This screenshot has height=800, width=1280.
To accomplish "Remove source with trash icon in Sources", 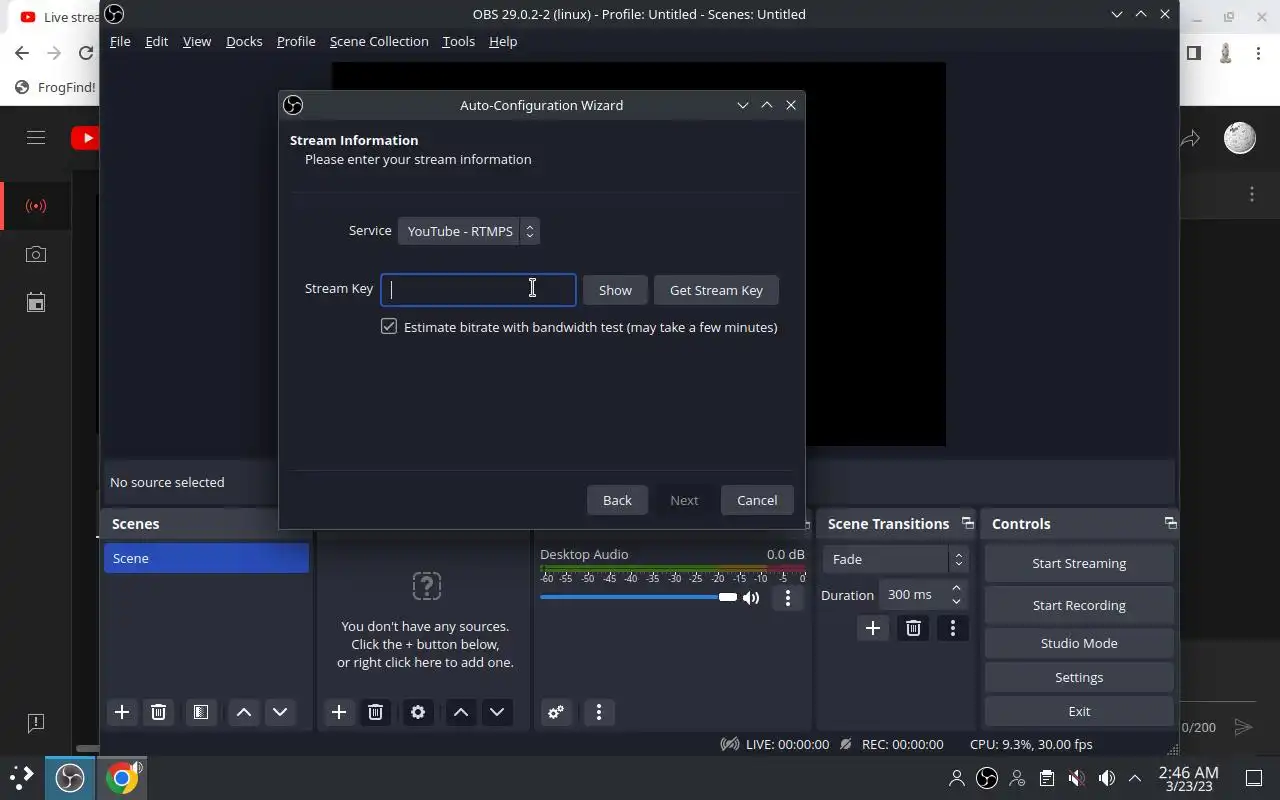I will click(375, 712).
